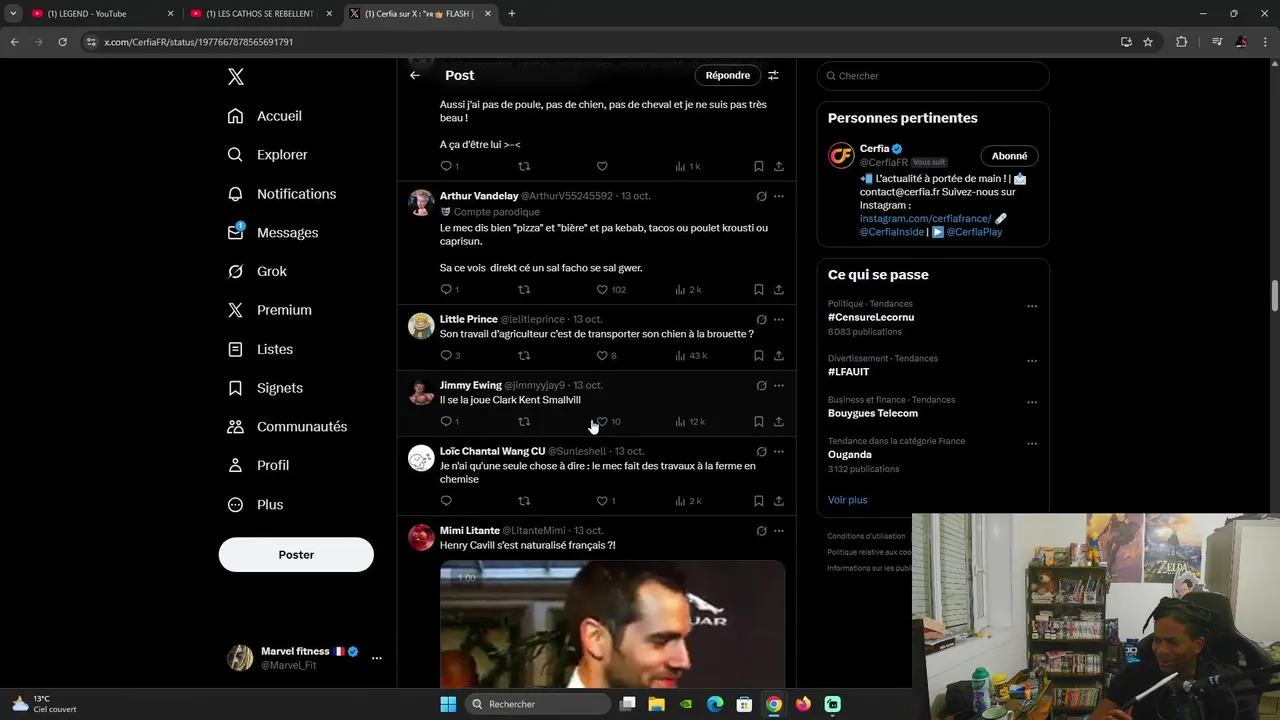Open more options for #CensureLecornu trend
The height and width of the screenshot is (720, 1280).
1032,307
